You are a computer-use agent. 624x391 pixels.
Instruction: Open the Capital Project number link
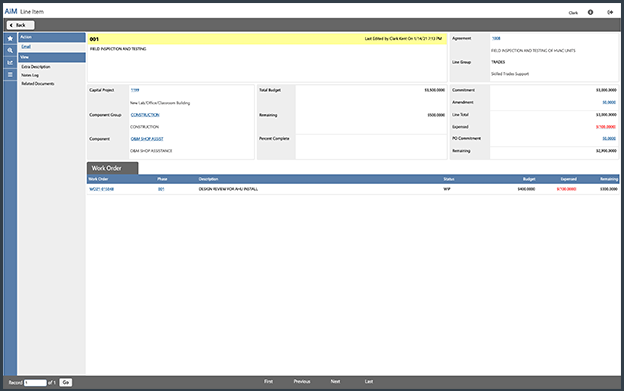(x=135, y=90)
